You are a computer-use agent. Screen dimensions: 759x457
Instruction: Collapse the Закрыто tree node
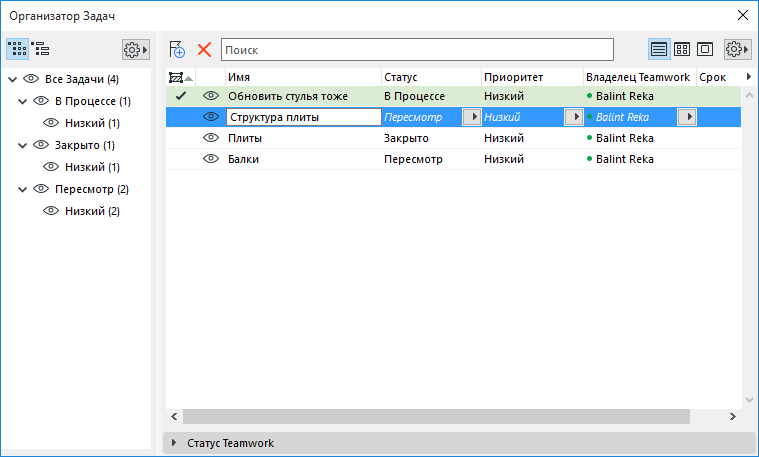(22, 145)
